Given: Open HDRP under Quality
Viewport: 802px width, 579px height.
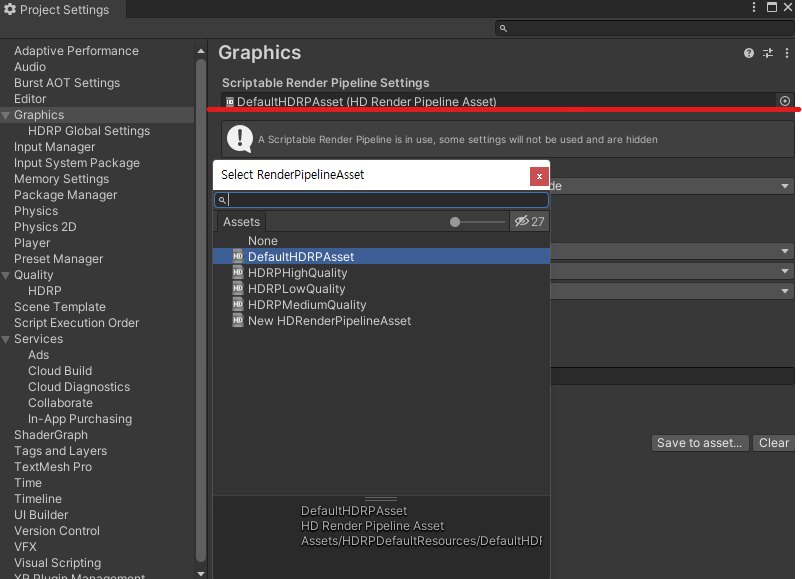Looking at the screenshot, I should pyautogui.click(x=44, y=291).
